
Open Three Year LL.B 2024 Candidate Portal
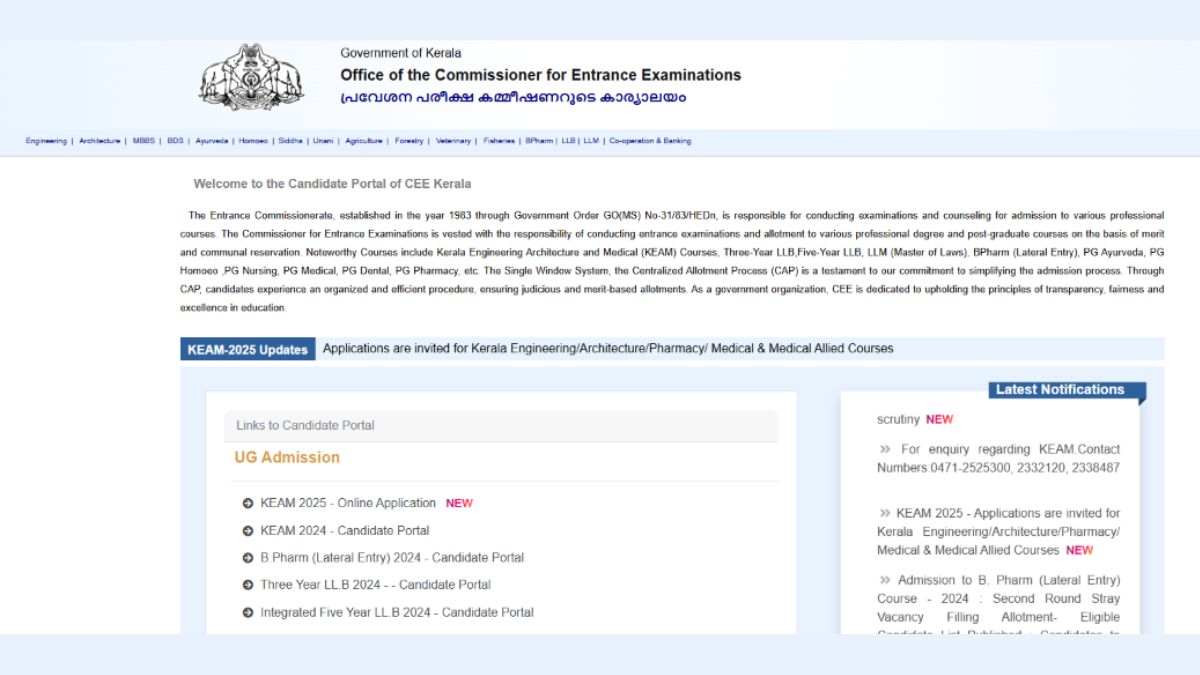point(375,585)
